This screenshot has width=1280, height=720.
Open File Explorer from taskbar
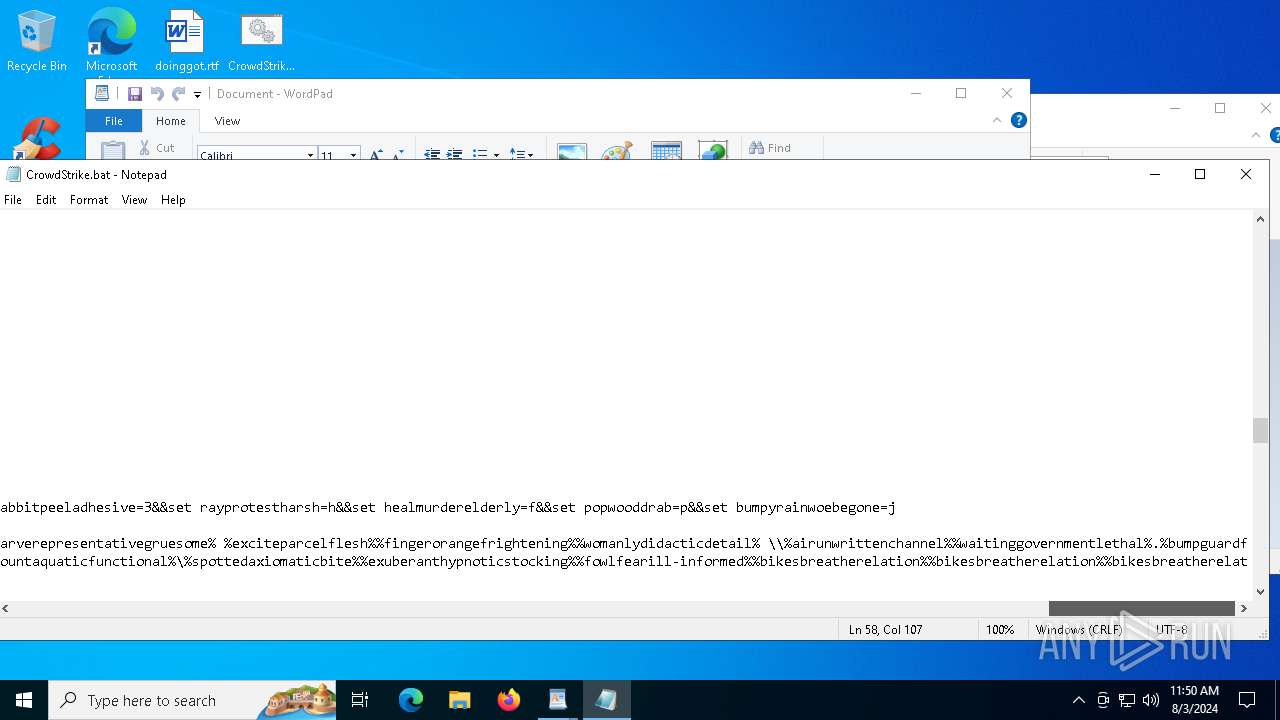[x=459, y=700]
